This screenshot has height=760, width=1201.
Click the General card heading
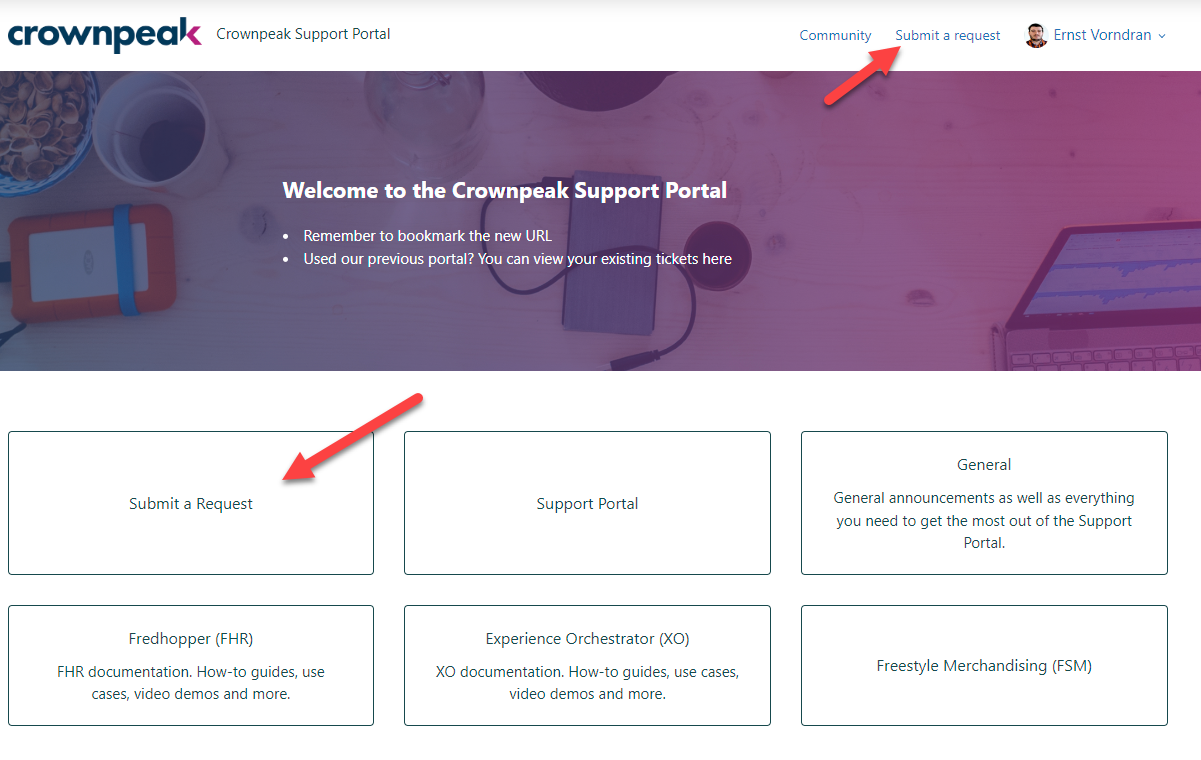pyautogui.click(x=984, y=464)
